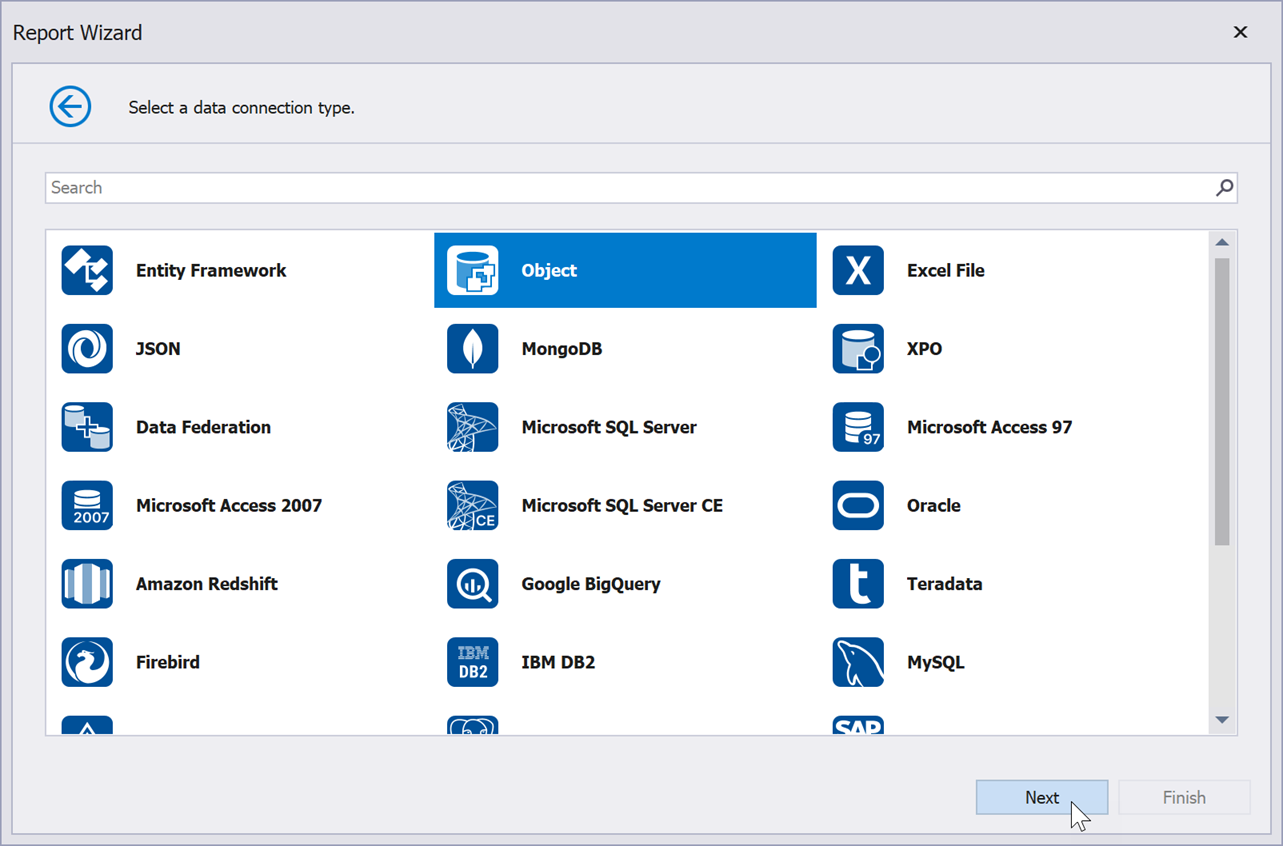The height and width of the screenshot is (846, 1283).
Task: Click the MongoDB leaf icon
Action: (472, 348)
